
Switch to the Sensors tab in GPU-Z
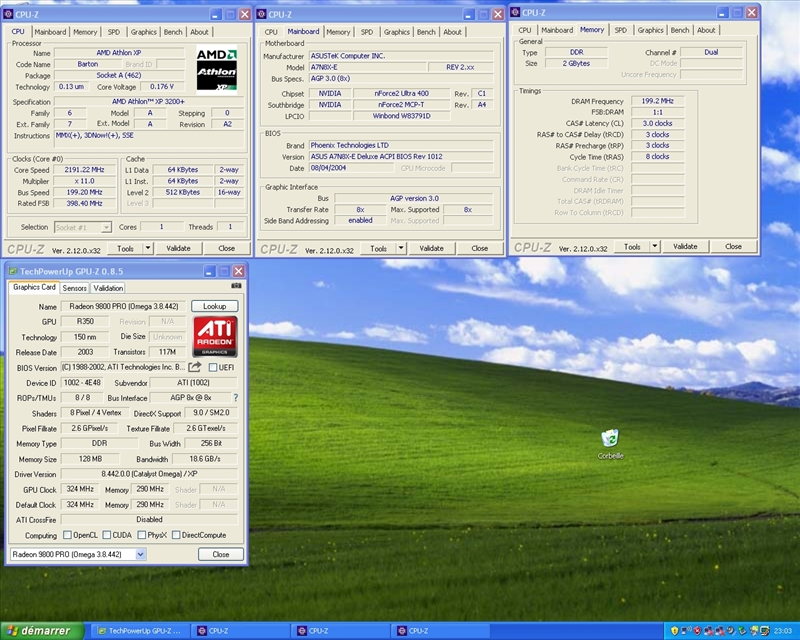click(74, 288)
